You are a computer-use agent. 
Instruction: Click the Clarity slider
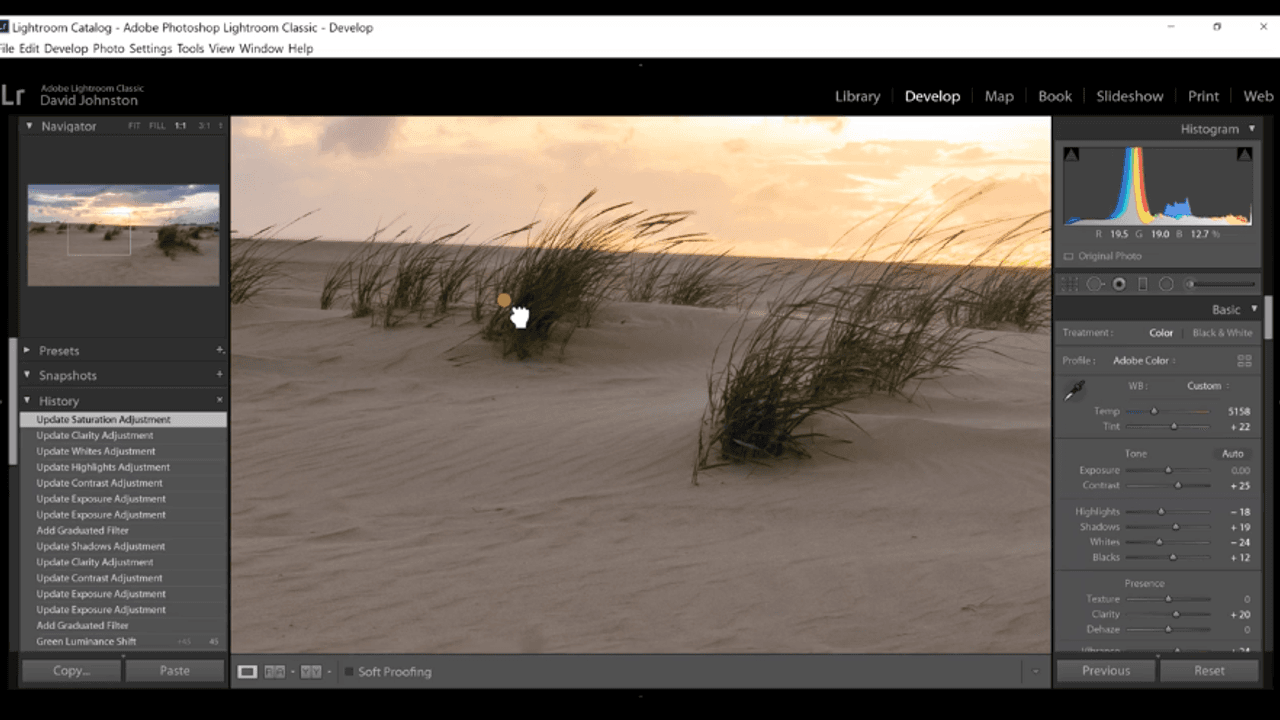pyautogui.click(x=1167, y=614)
